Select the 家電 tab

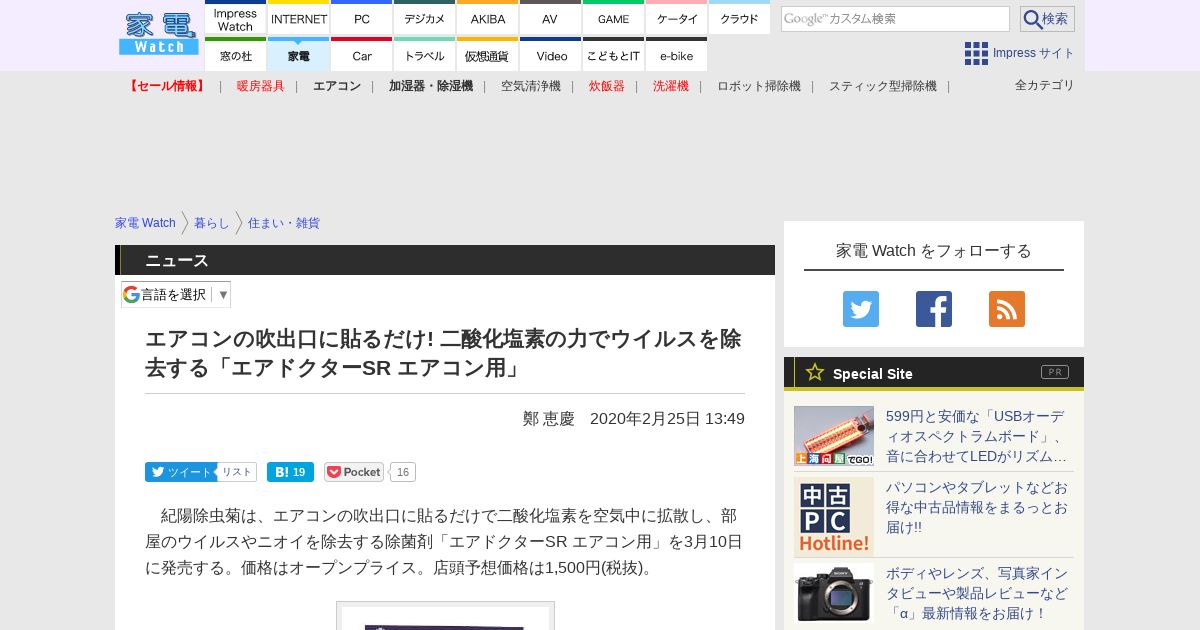click(299, 55)
